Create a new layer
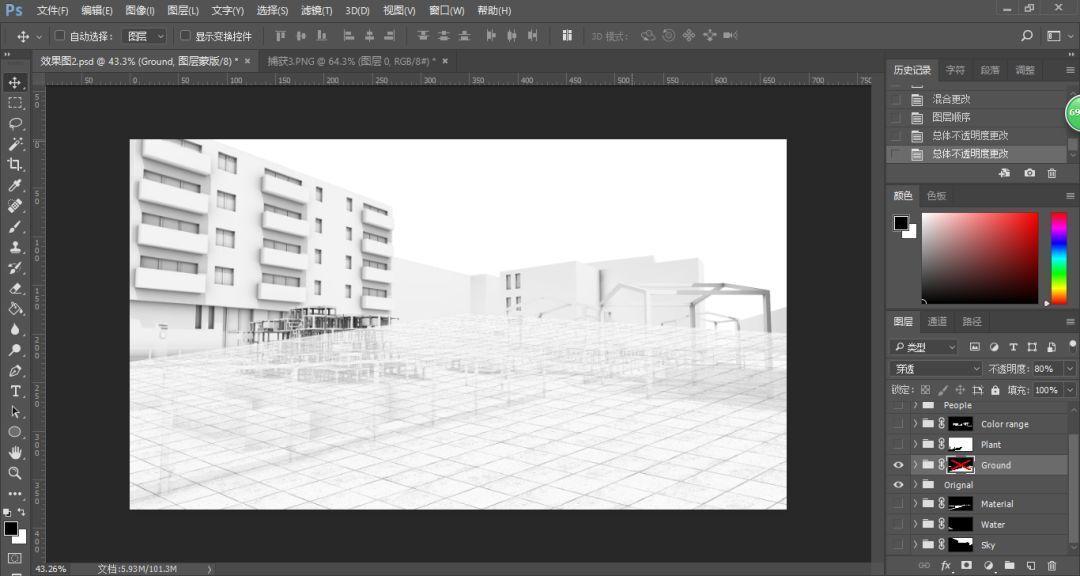1080x576 pixels. pyautogui.click(x=1030, y=566)
